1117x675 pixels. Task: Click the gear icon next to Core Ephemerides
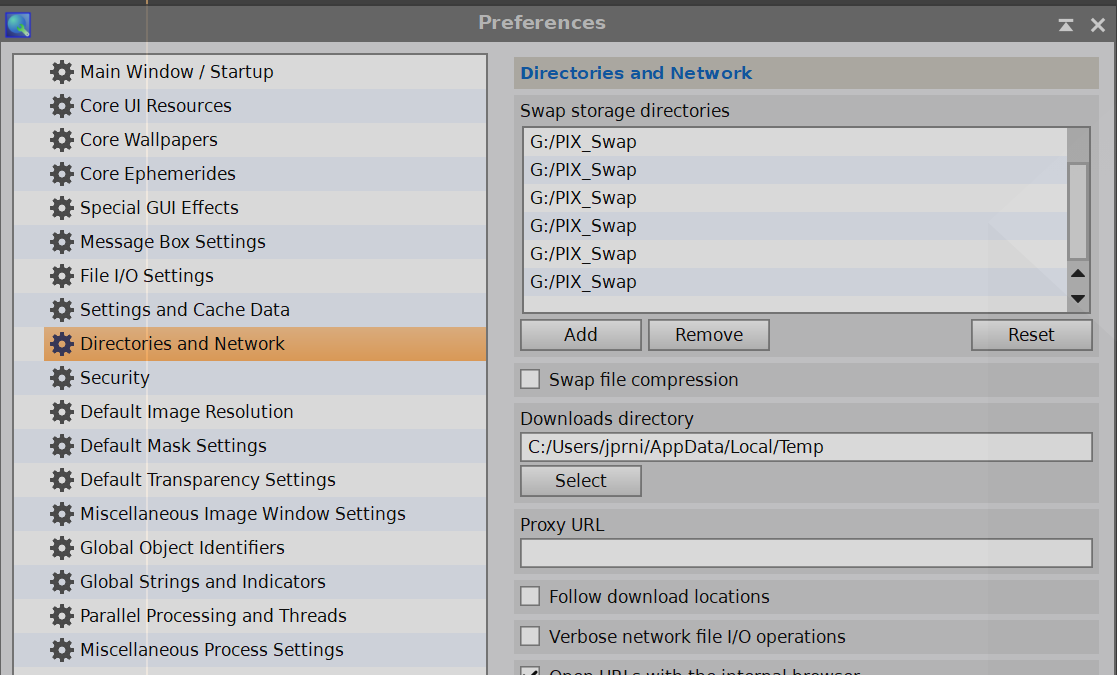[x=62, y=174]
